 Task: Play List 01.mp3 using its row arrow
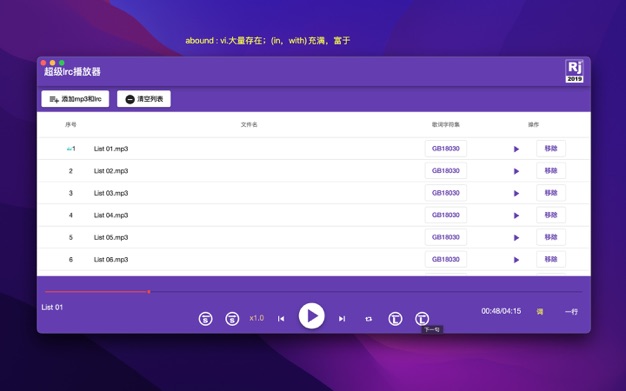pos(516,149)
